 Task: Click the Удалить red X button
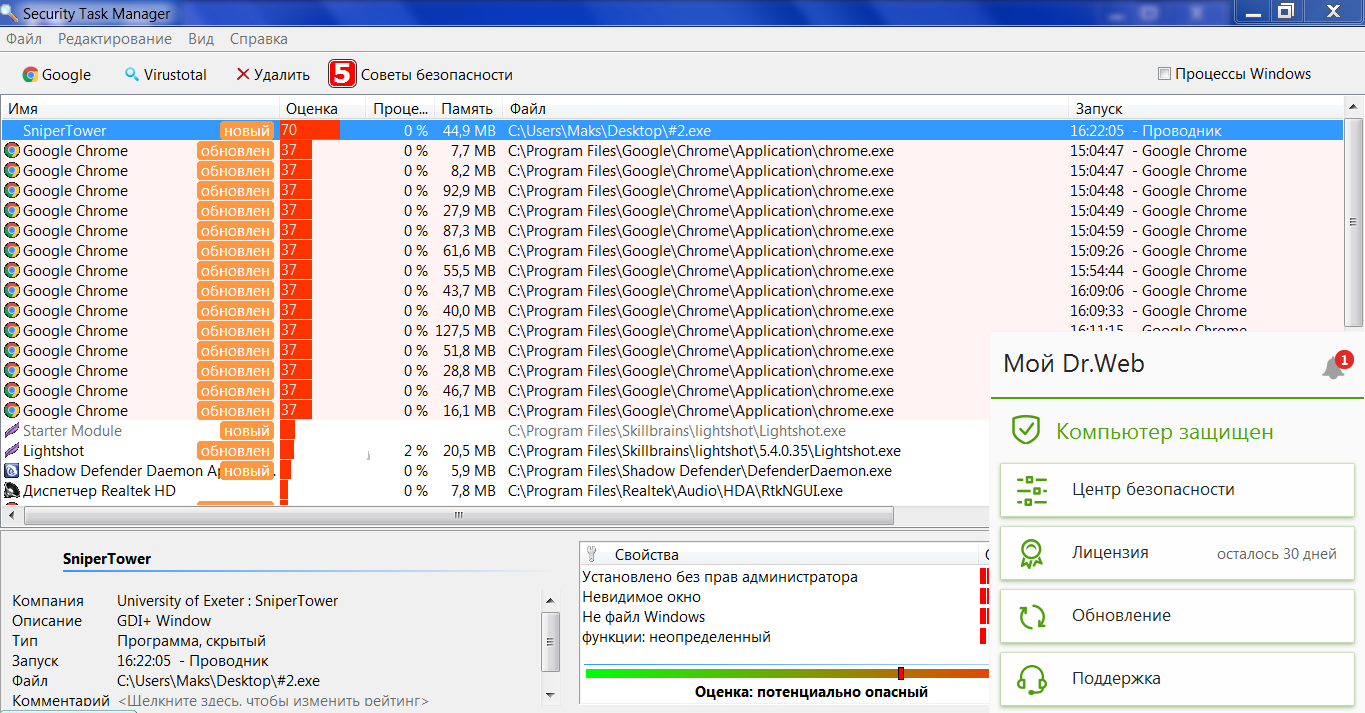[x=273, y=75]
